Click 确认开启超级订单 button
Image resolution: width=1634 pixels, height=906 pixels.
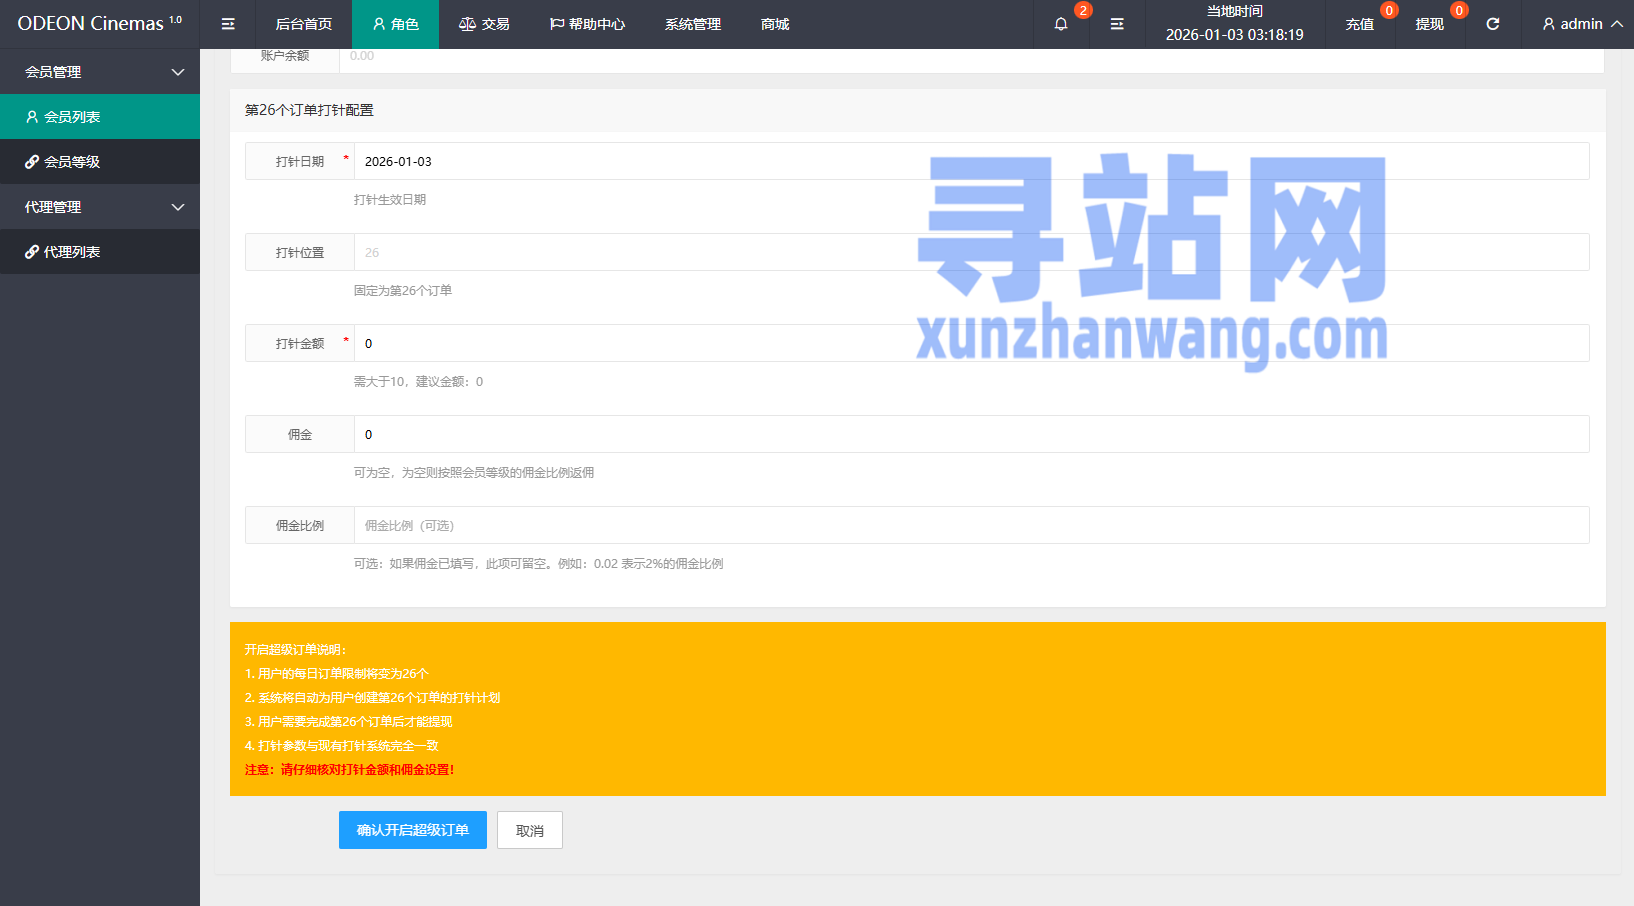[x=412, y=830]
